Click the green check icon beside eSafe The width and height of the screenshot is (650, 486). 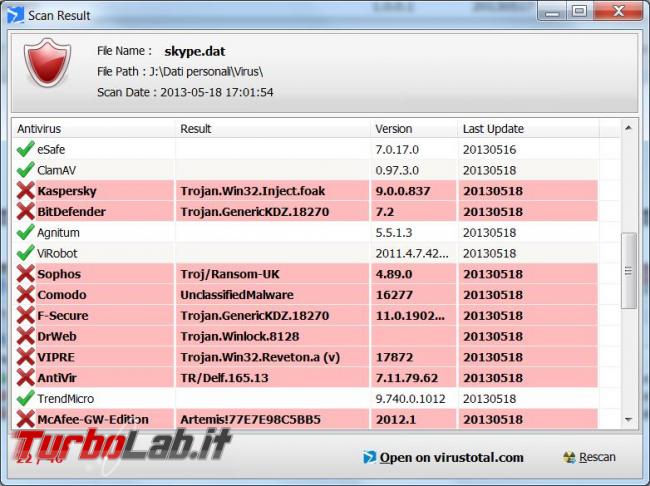point(25,149)
